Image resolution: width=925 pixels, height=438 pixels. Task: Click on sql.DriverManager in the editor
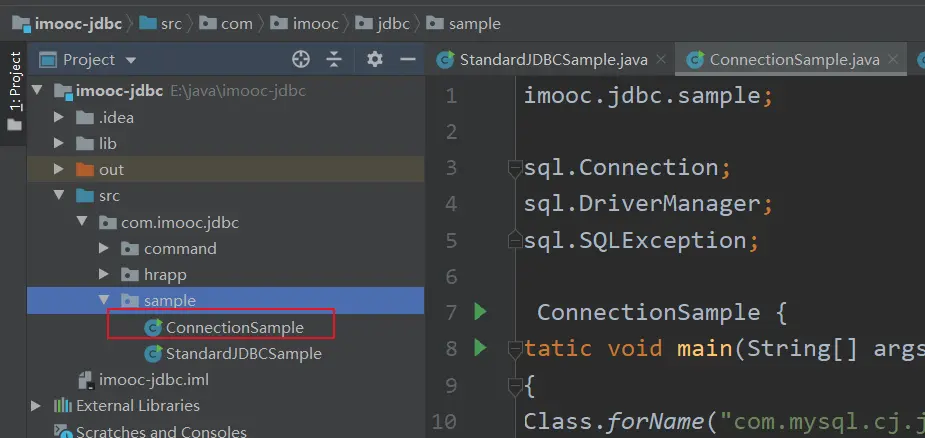pos(641,204)
